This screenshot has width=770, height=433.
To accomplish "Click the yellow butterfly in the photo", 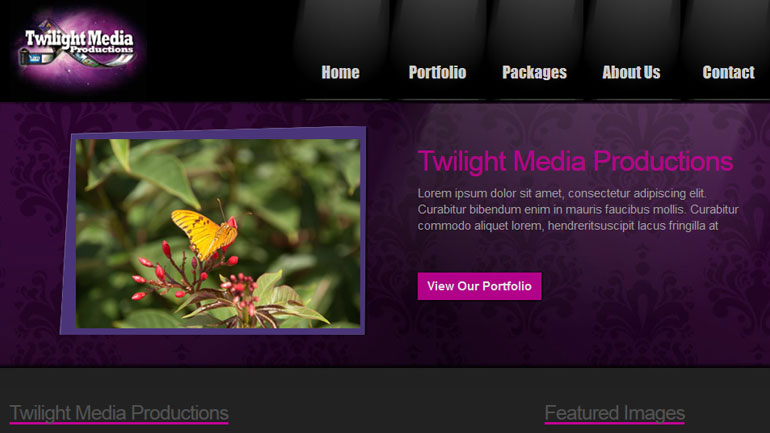I will pyautogui.click(x=205, y=233).
